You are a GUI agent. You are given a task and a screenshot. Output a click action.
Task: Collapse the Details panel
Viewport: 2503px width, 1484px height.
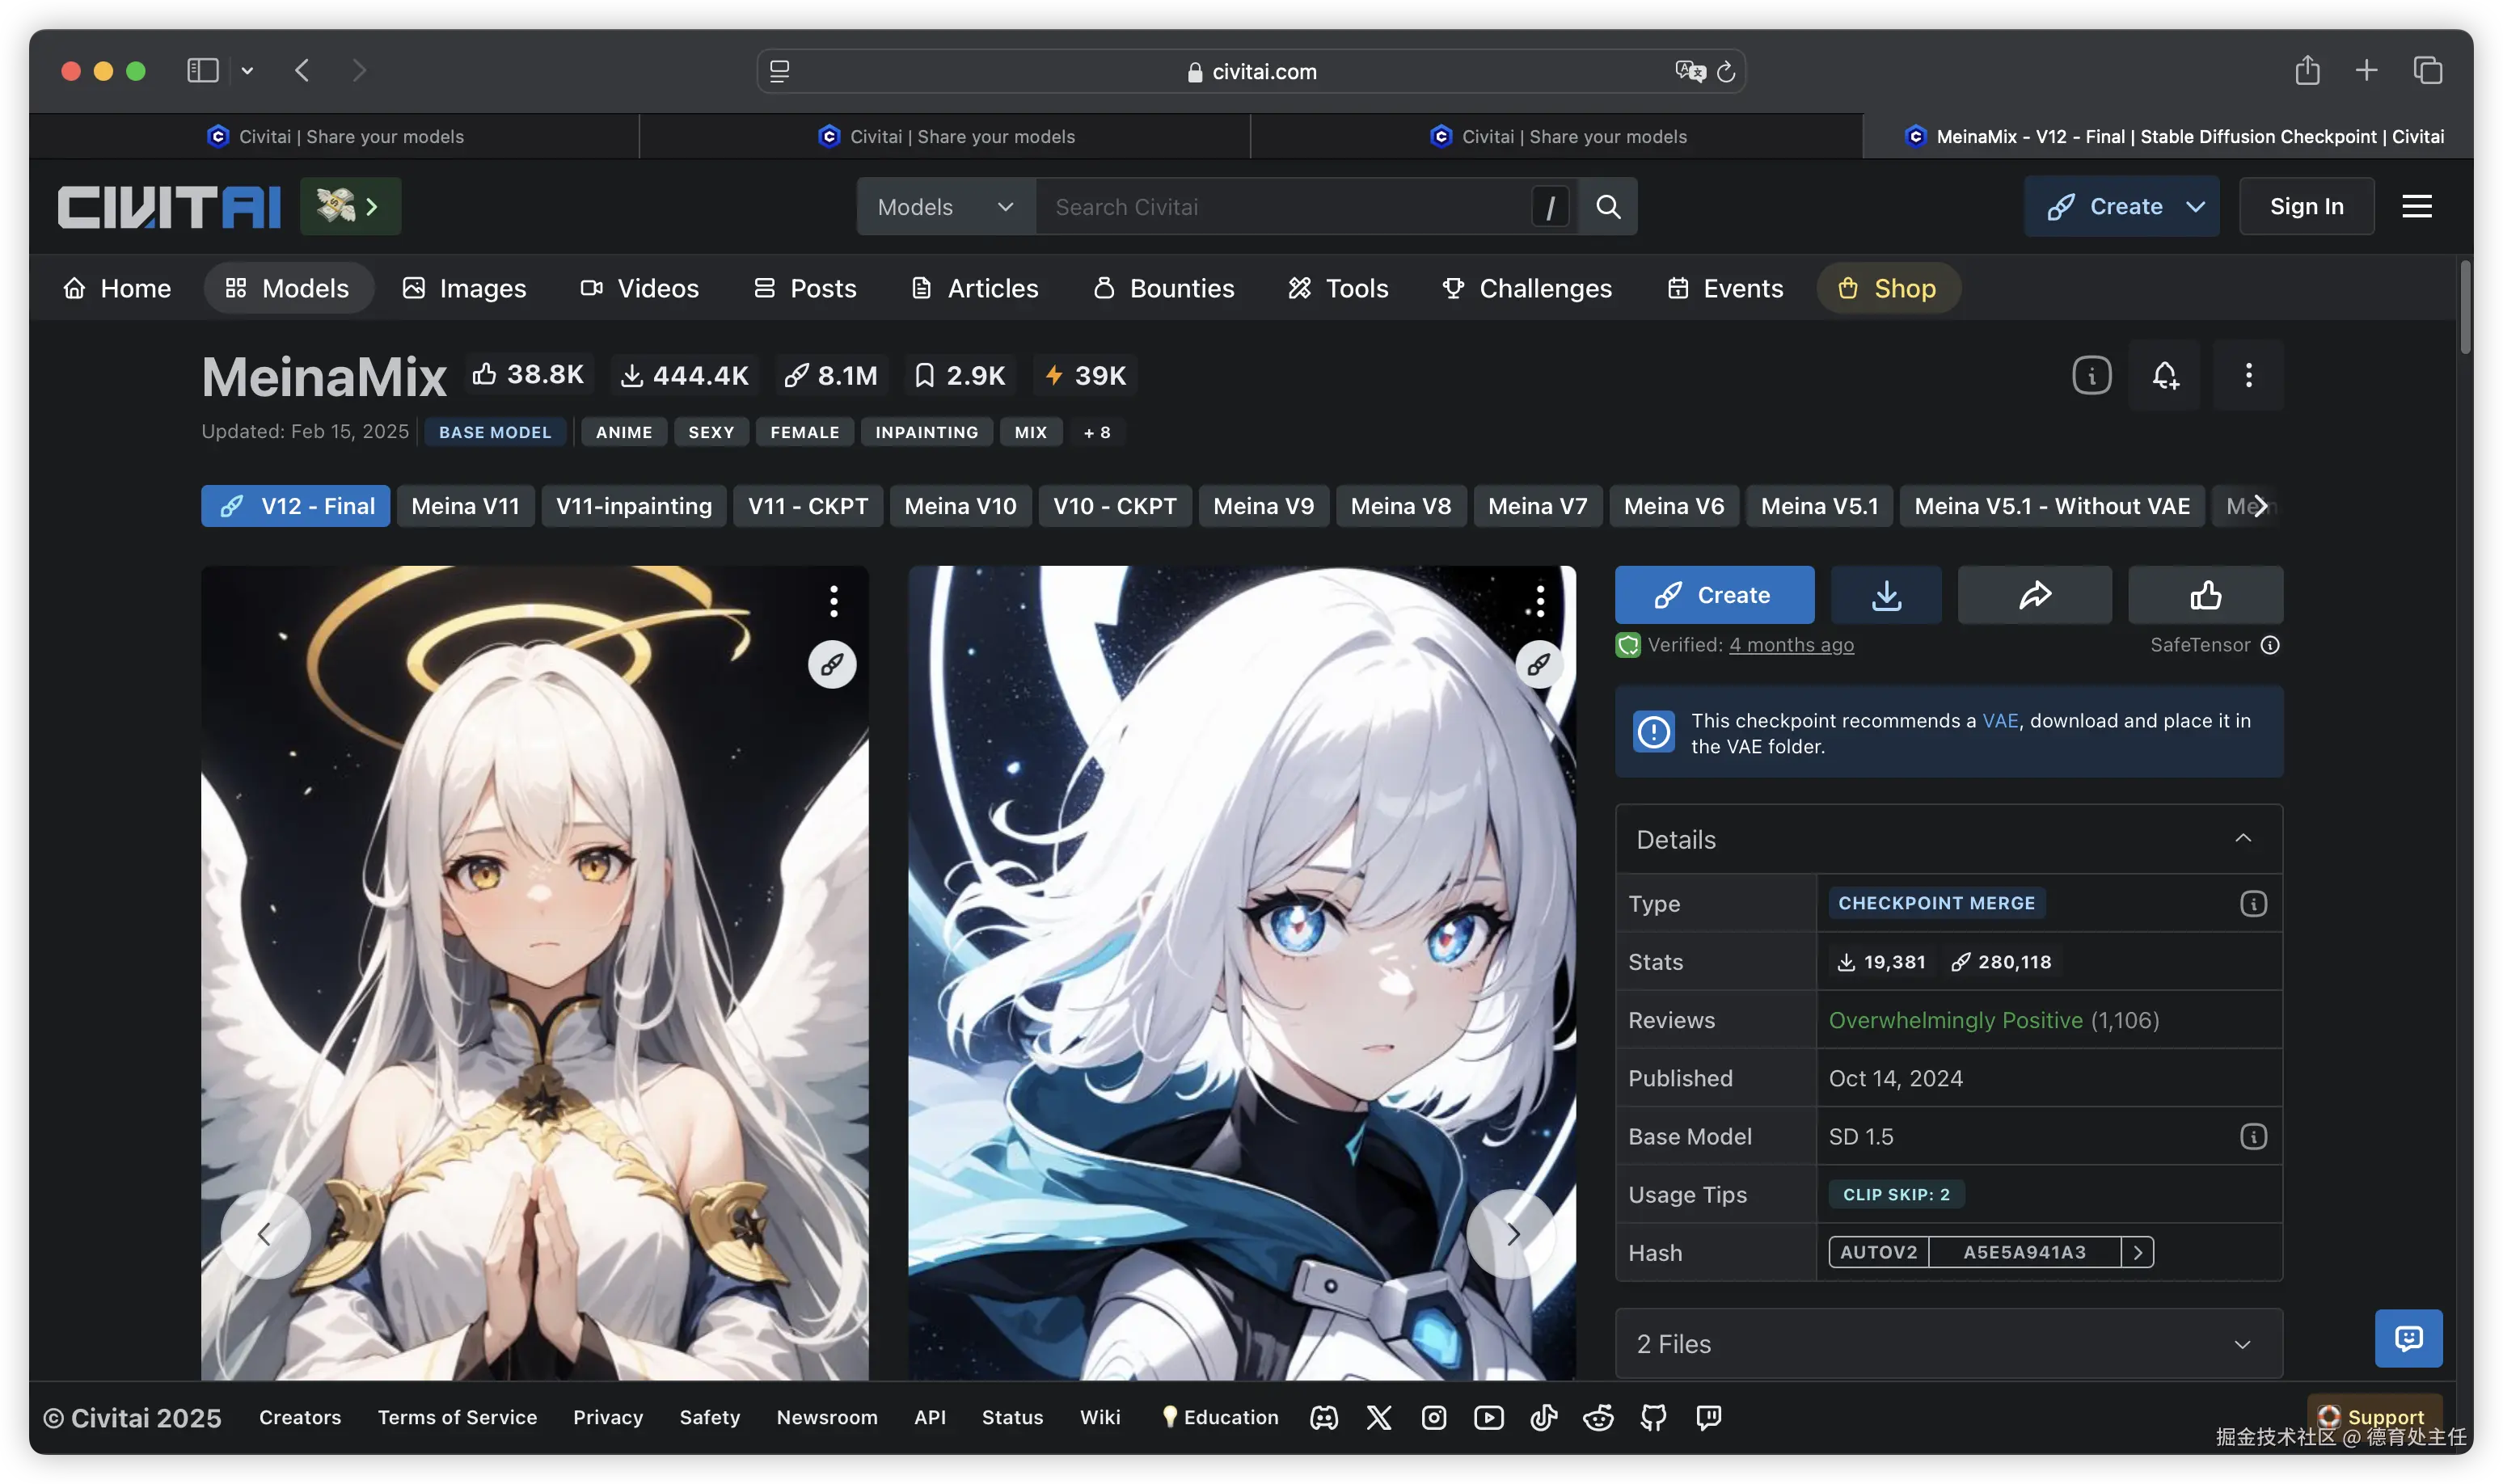click(2243, 839)
